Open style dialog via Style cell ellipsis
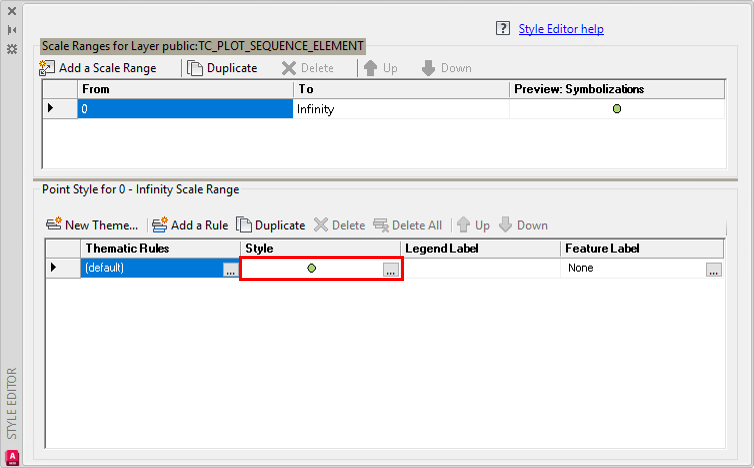Viewport: 754px width, 468px height. pos(391,270)
